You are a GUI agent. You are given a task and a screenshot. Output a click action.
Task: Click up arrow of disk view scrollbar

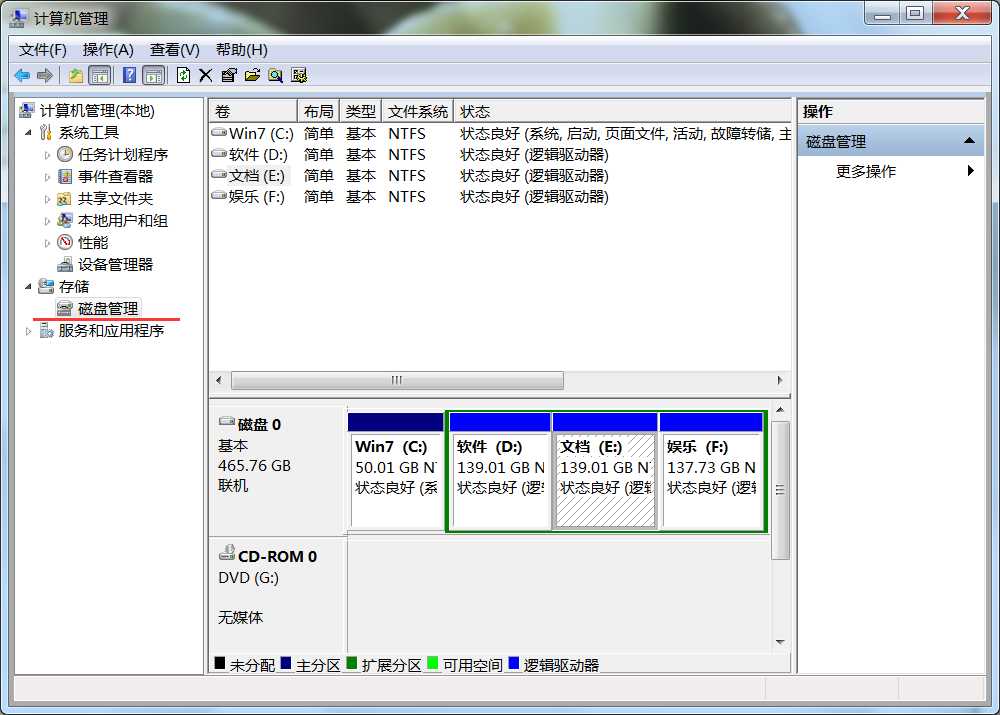[780, 410]
